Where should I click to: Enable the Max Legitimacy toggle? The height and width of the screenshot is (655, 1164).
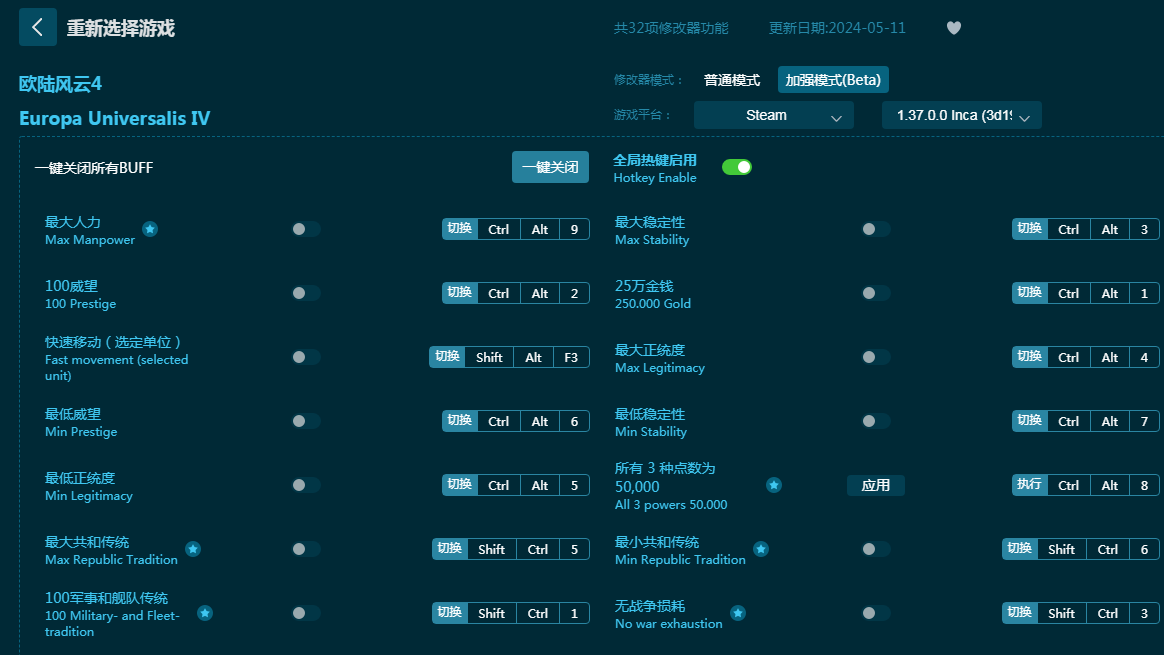pos(876,356)
